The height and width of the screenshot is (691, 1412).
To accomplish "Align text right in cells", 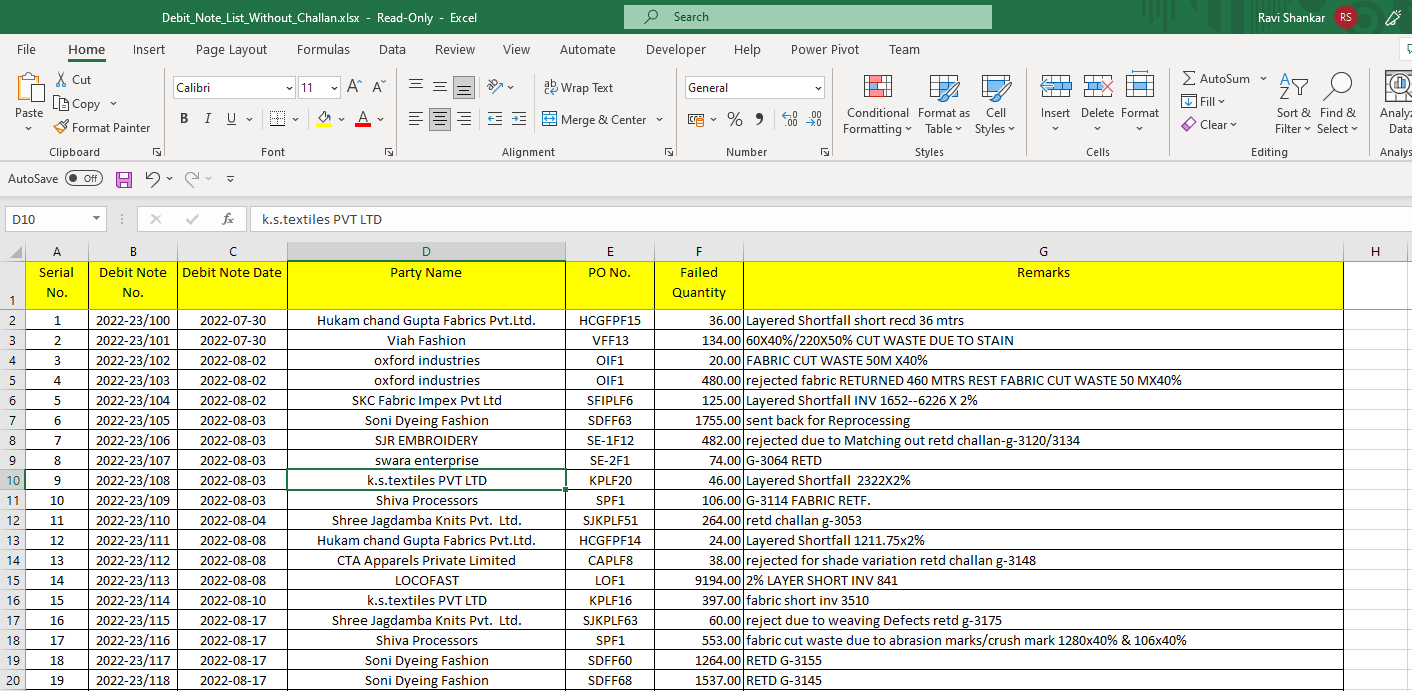I will 464,119.
